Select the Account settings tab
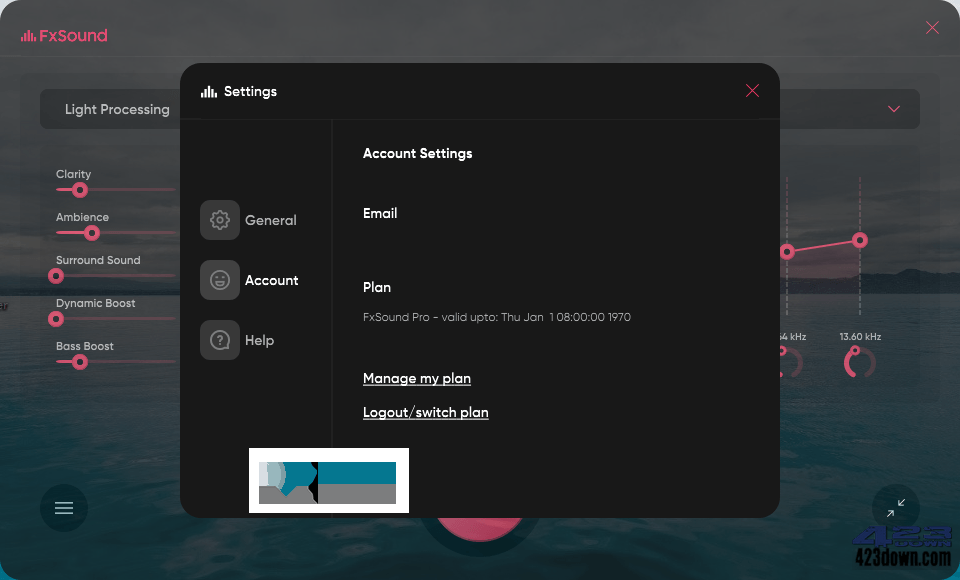The image size is (960, 580). 250,280
